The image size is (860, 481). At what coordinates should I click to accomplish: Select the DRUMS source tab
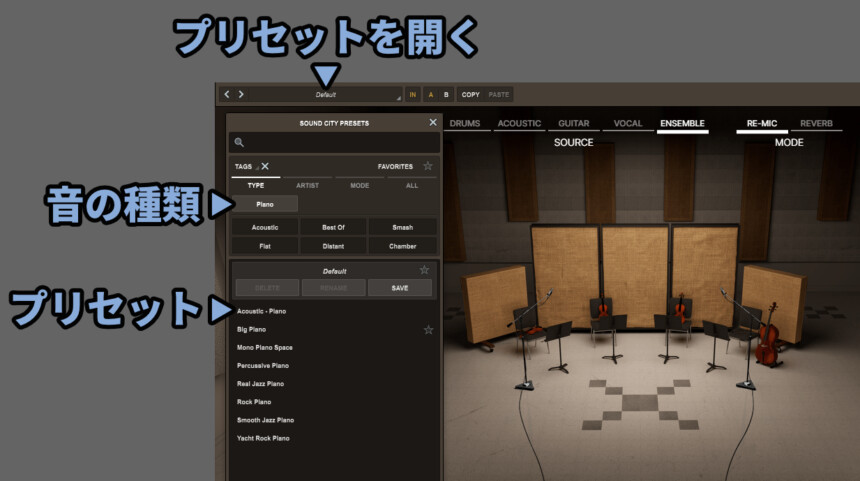pos(465,124)
